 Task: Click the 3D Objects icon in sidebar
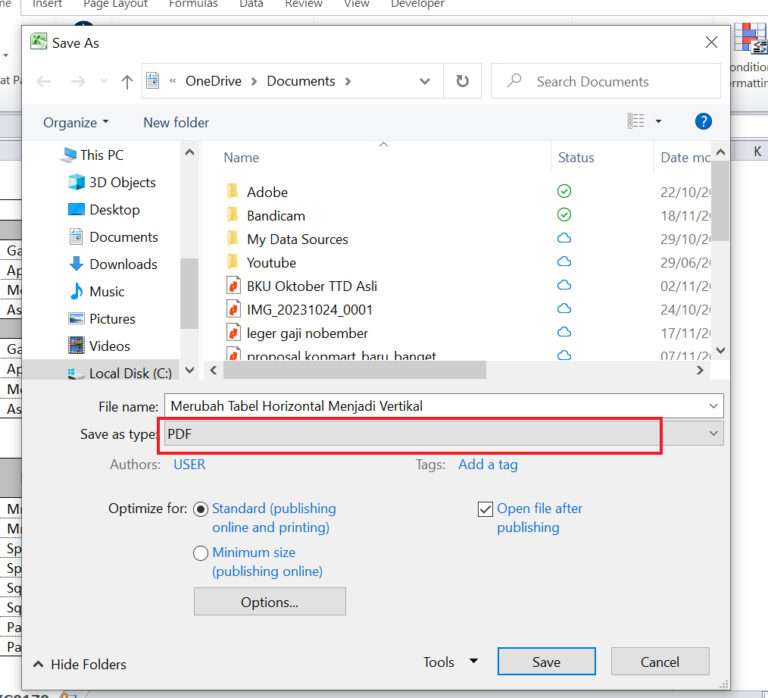(x=76, y=182)
